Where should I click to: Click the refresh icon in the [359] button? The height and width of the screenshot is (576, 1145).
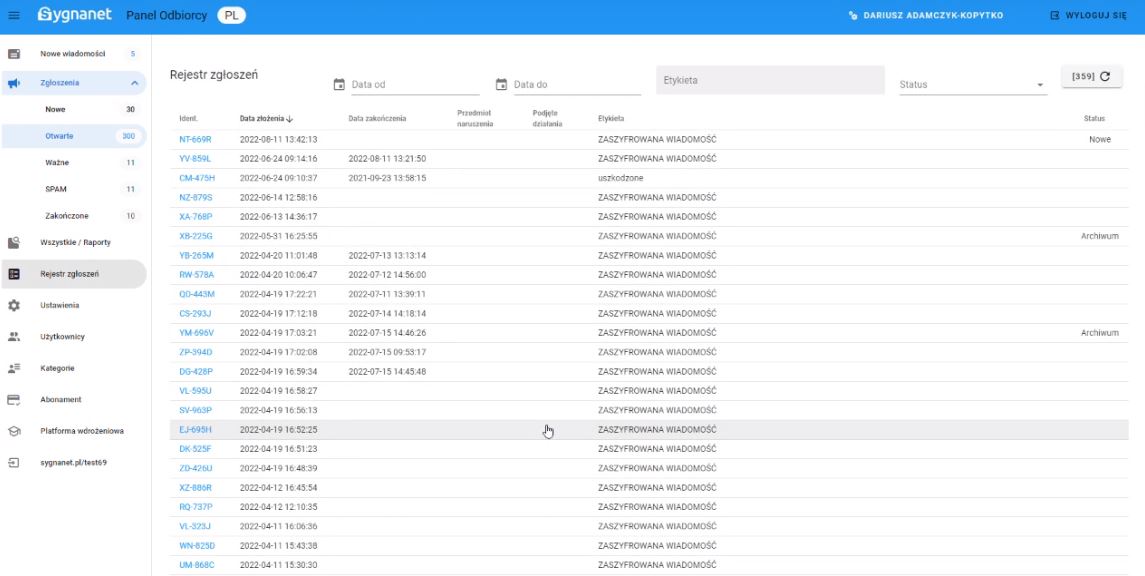(x=1105, y=76)
